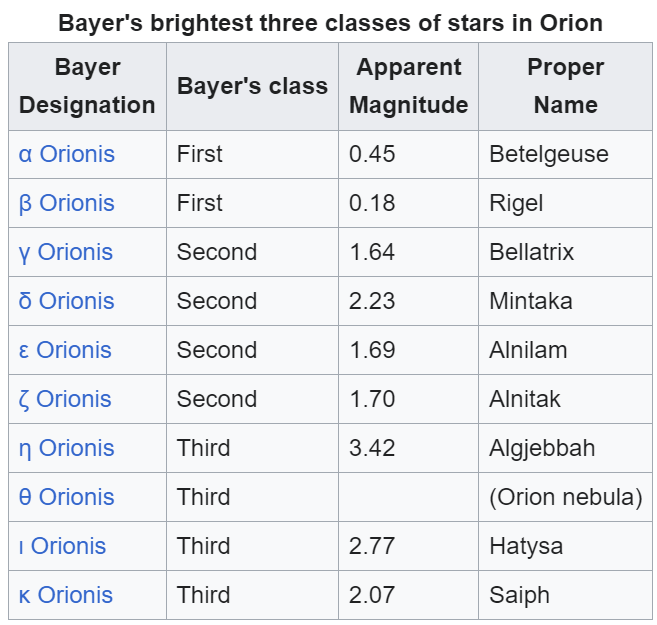Click the δ Orionis link
The width and height of the screenshot is (657, 625).
point(67,301)
